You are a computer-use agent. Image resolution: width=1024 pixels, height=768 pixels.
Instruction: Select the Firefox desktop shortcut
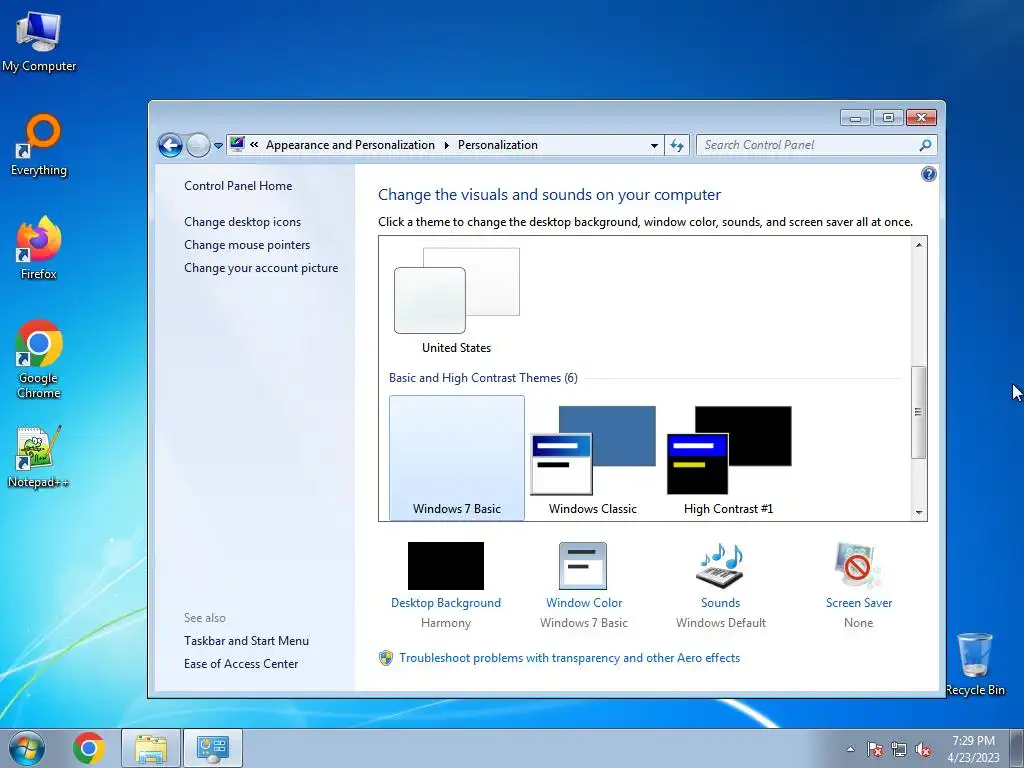coord(39,248)
